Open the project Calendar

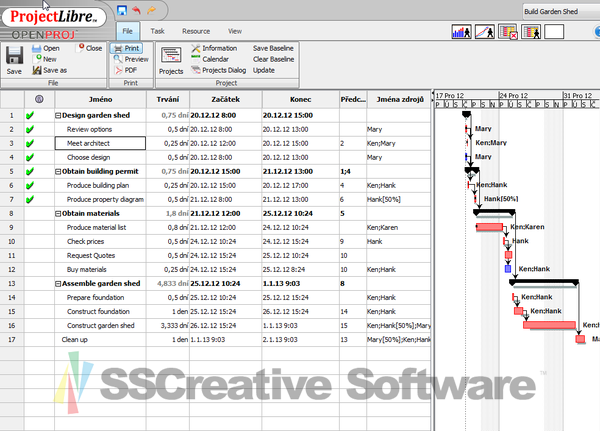click(216, 59)
